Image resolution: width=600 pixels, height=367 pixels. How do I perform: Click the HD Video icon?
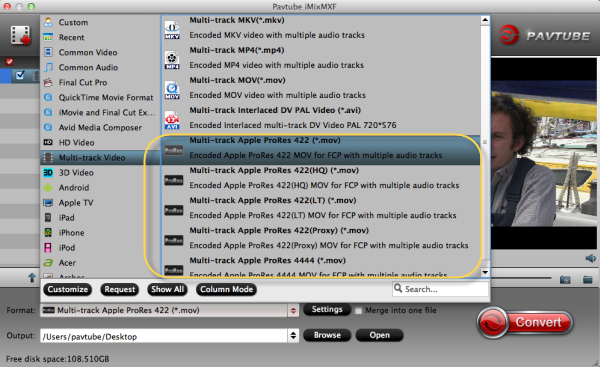tap(48, 142)
